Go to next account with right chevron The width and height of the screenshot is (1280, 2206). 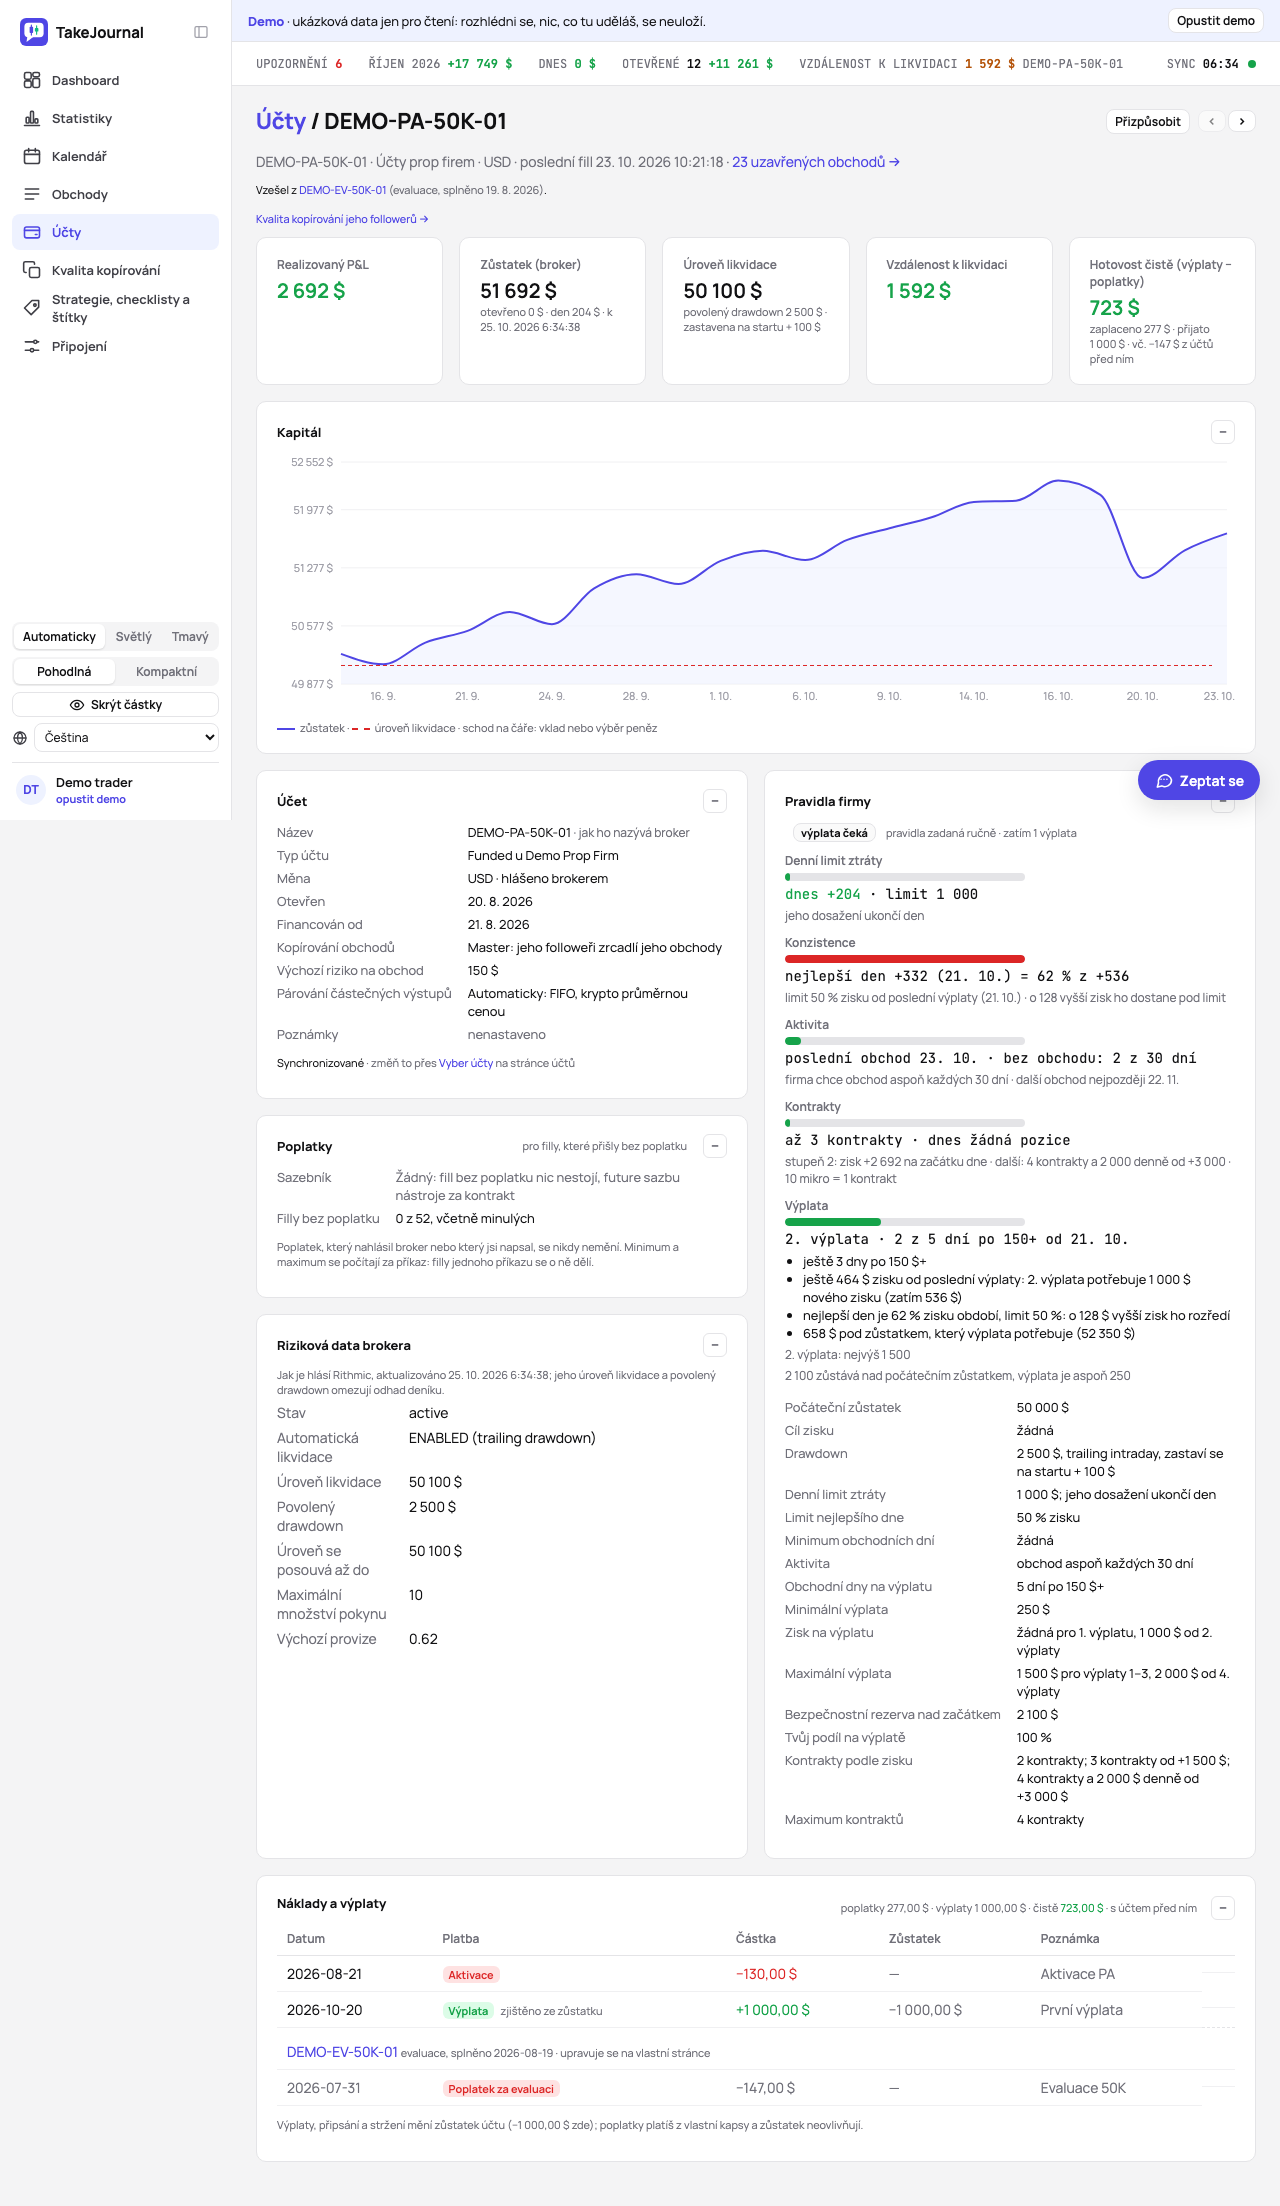[x=1242, y=121]
